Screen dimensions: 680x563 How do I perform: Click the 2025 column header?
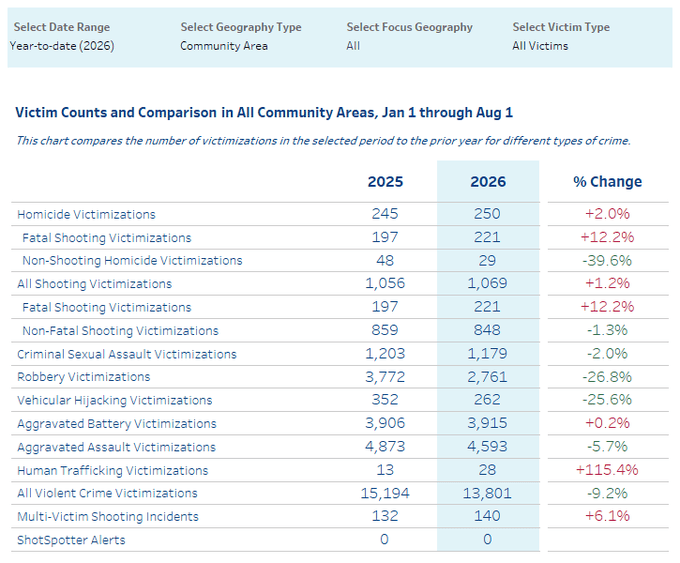pyautogui.click(x=385, y=181)
